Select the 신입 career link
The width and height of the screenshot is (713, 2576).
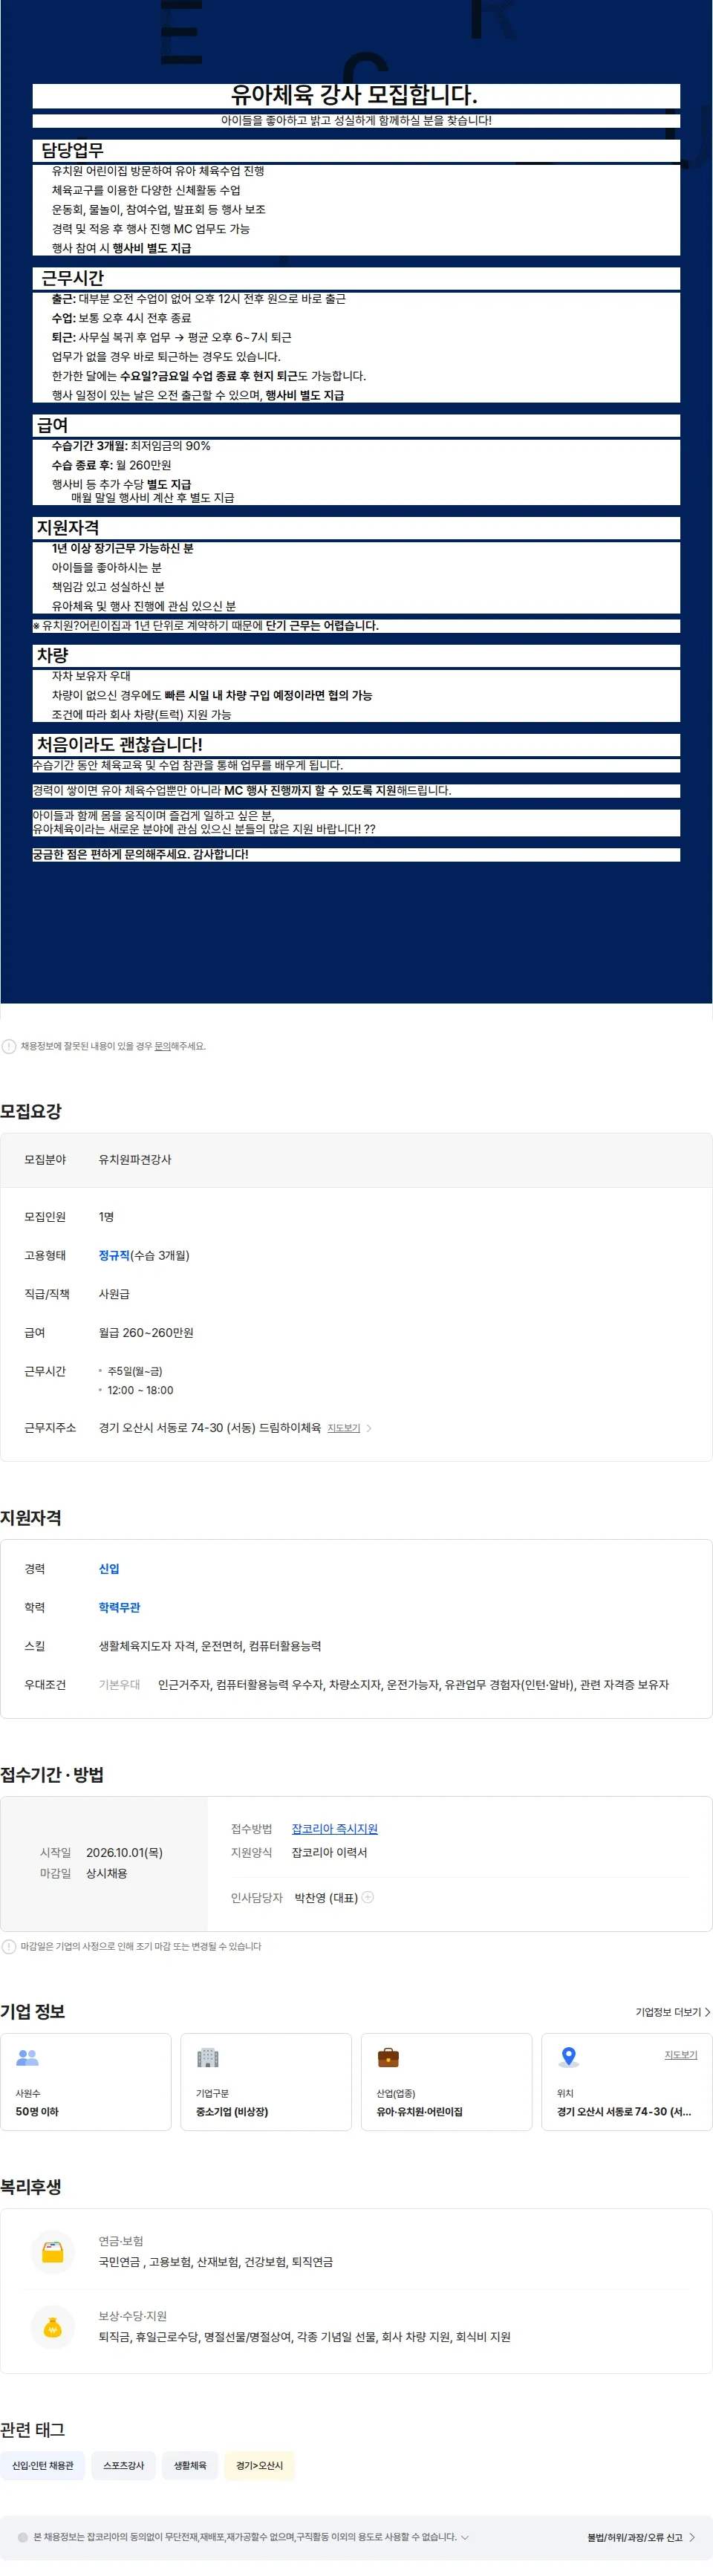pos(109,1569)
